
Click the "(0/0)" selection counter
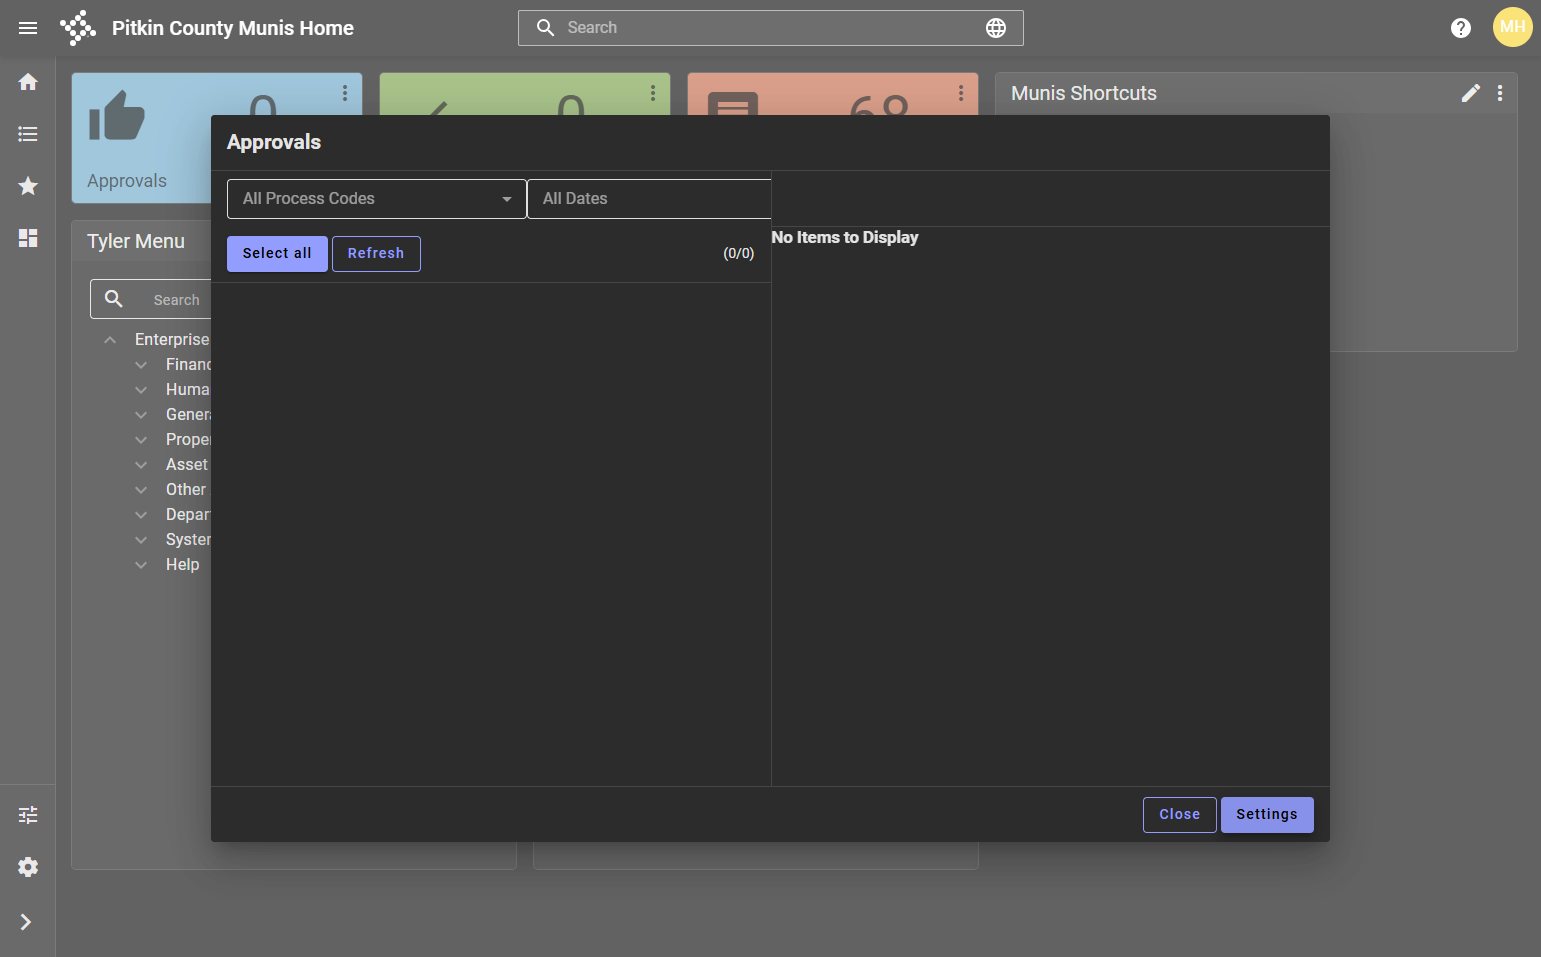point(739,254)
